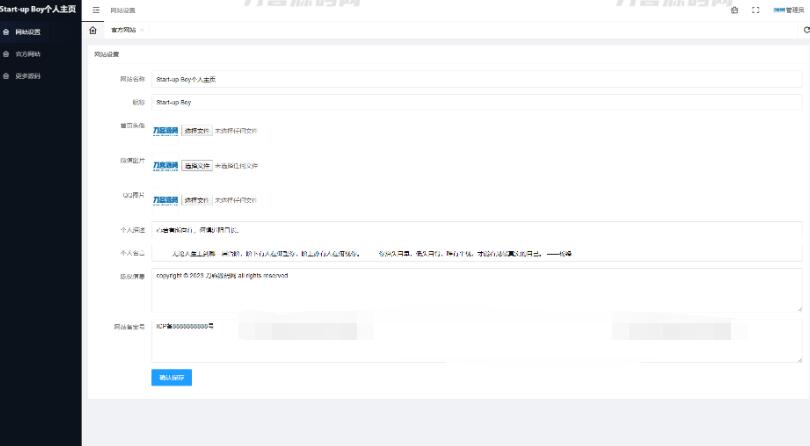
Task: Click the 更多源码 sidebar menu icon
Action: click(x=7, y=76)
